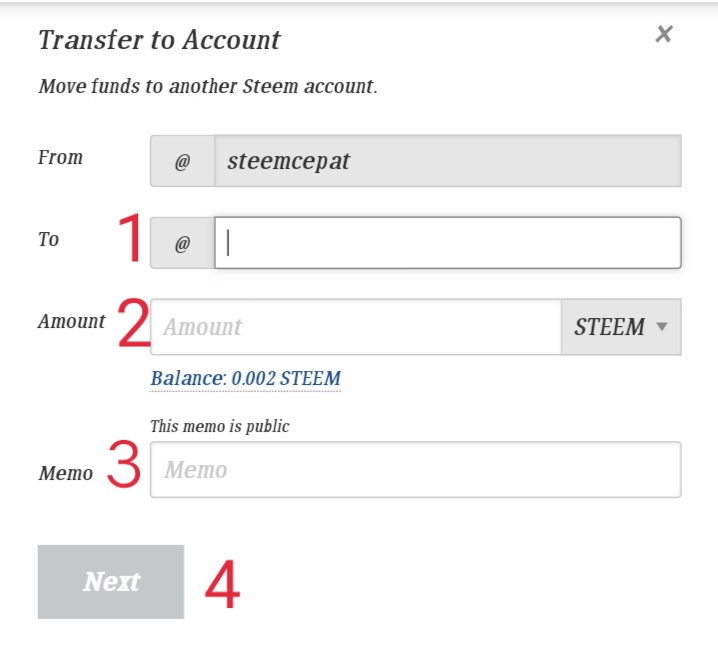The width and height of the screenshot is (718, 664).
Task: Click the @ prefix of To field
Action: point(182,243)
